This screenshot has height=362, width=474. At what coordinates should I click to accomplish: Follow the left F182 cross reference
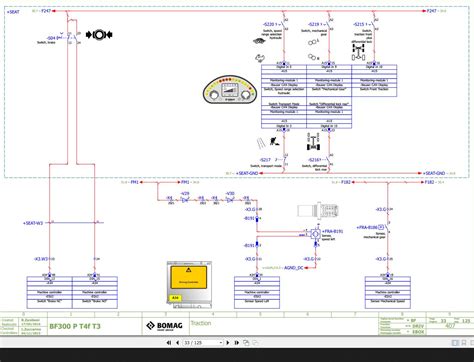coord(346,182)
